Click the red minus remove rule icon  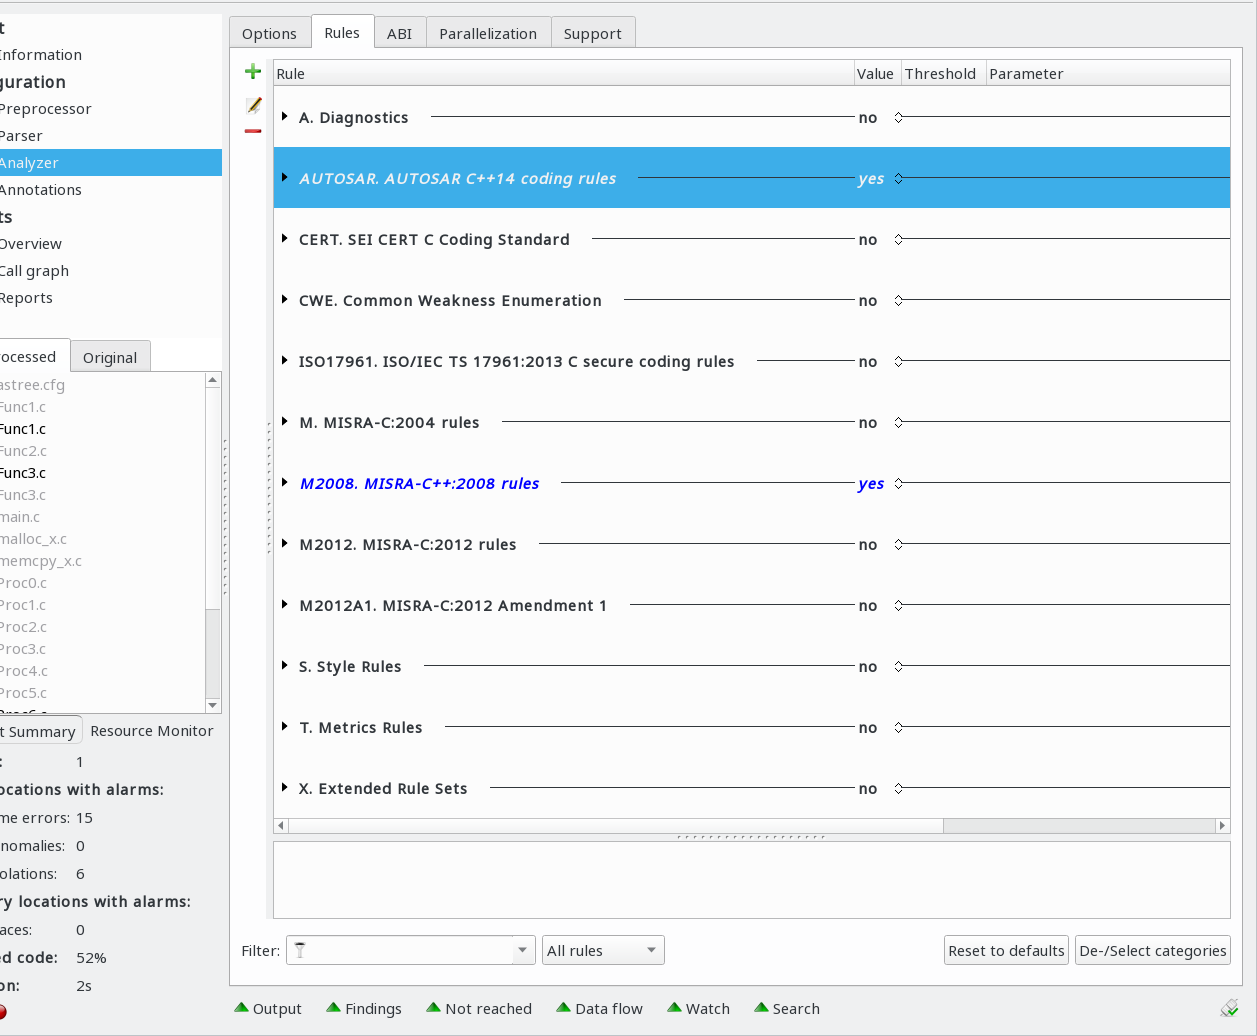(253, 131)
